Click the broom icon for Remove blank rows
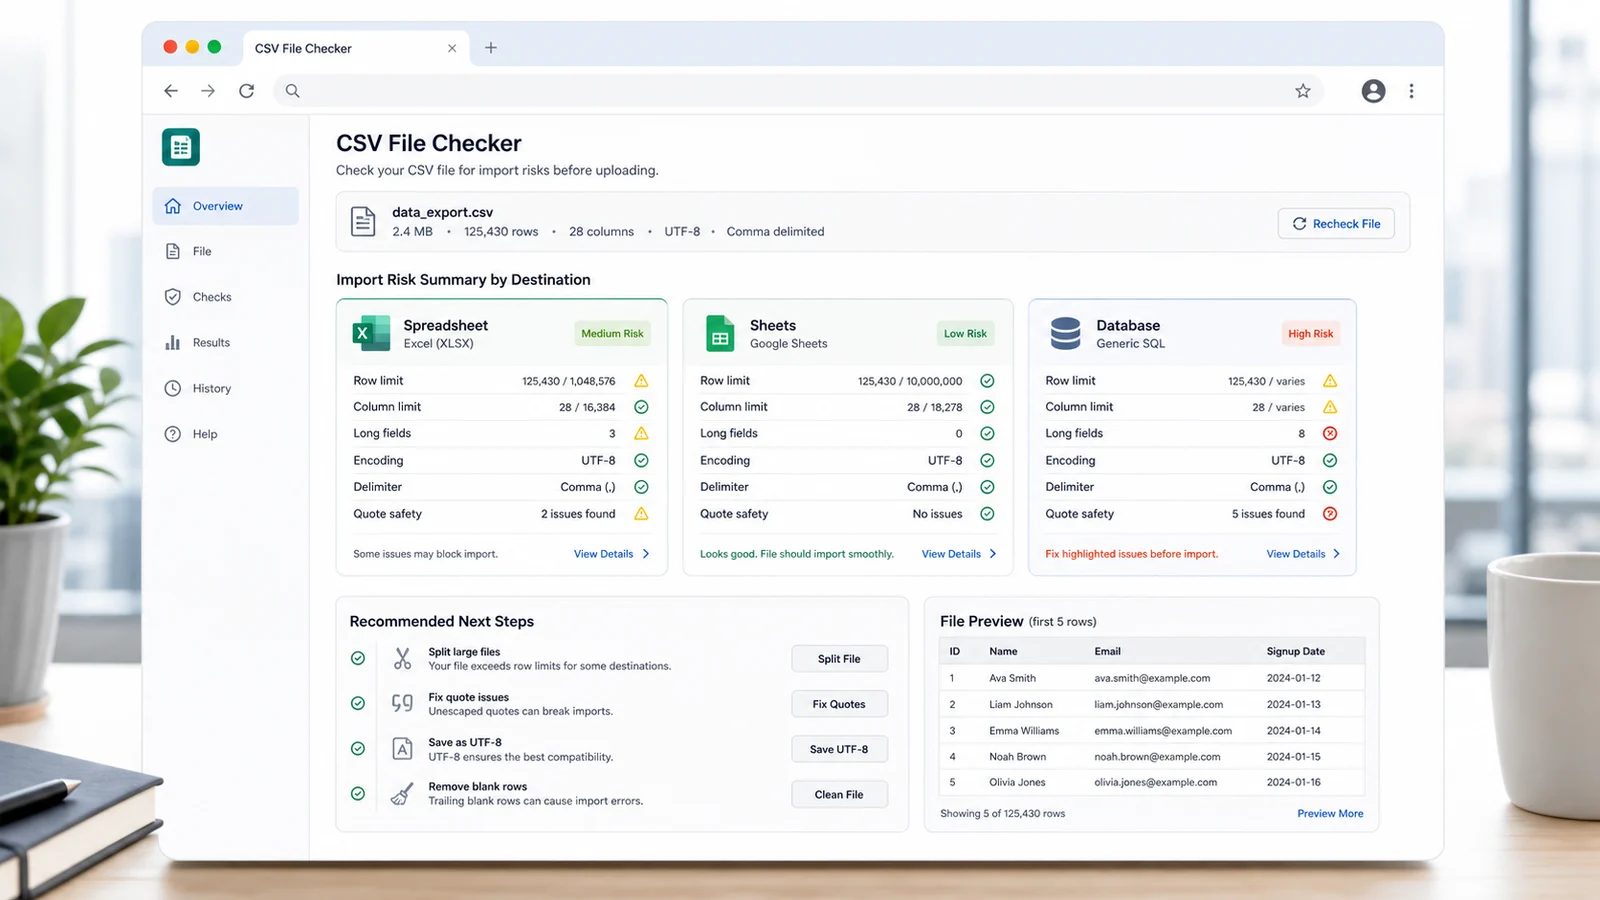Screen dimensions: 1600x900 (x=402, y=794)
